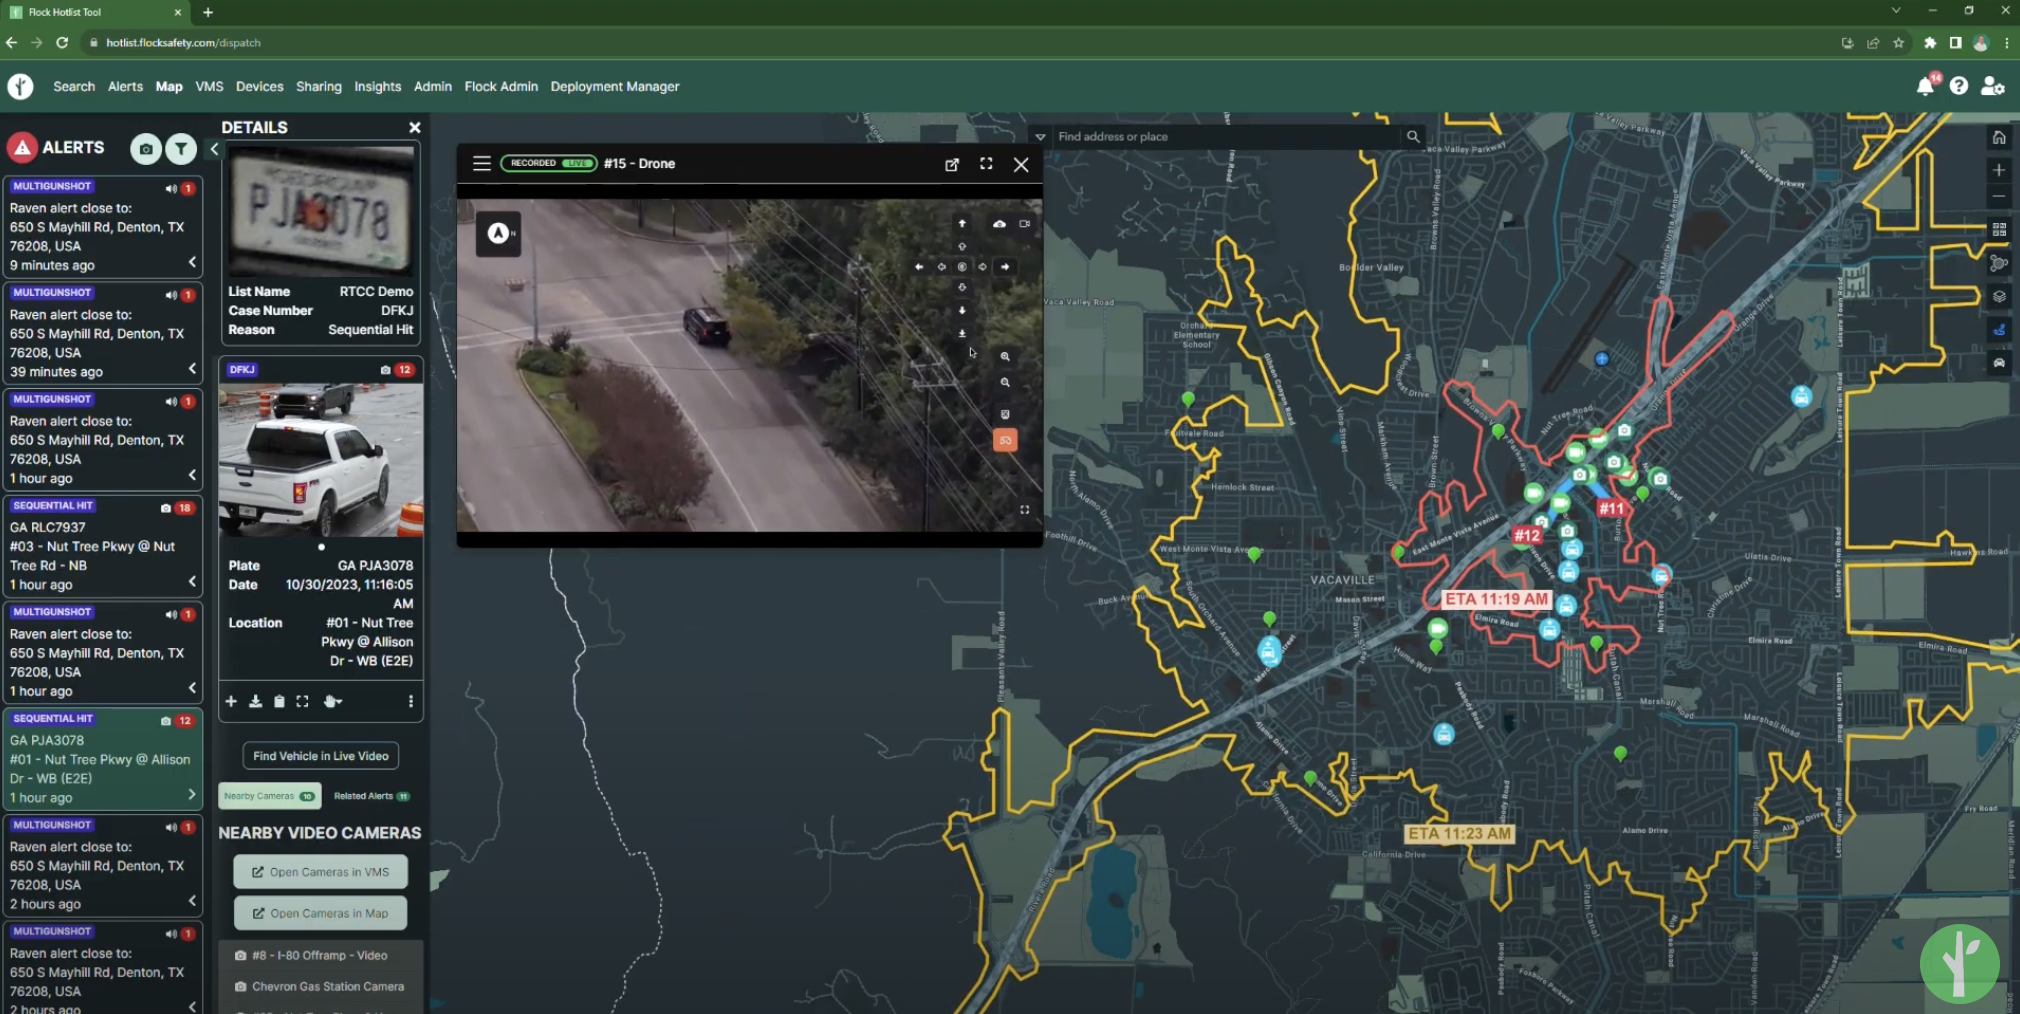Viewport: 2020px width, 1014px height.
Task: Pop out the #15 Drone video window
Action: click(x=952, y=164)
